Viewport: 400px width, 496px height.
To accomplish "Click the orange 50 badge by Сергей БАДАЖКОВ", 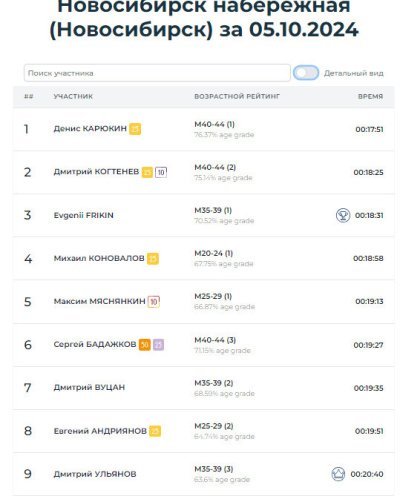I will pyautogui.click(x=145, y=345).
